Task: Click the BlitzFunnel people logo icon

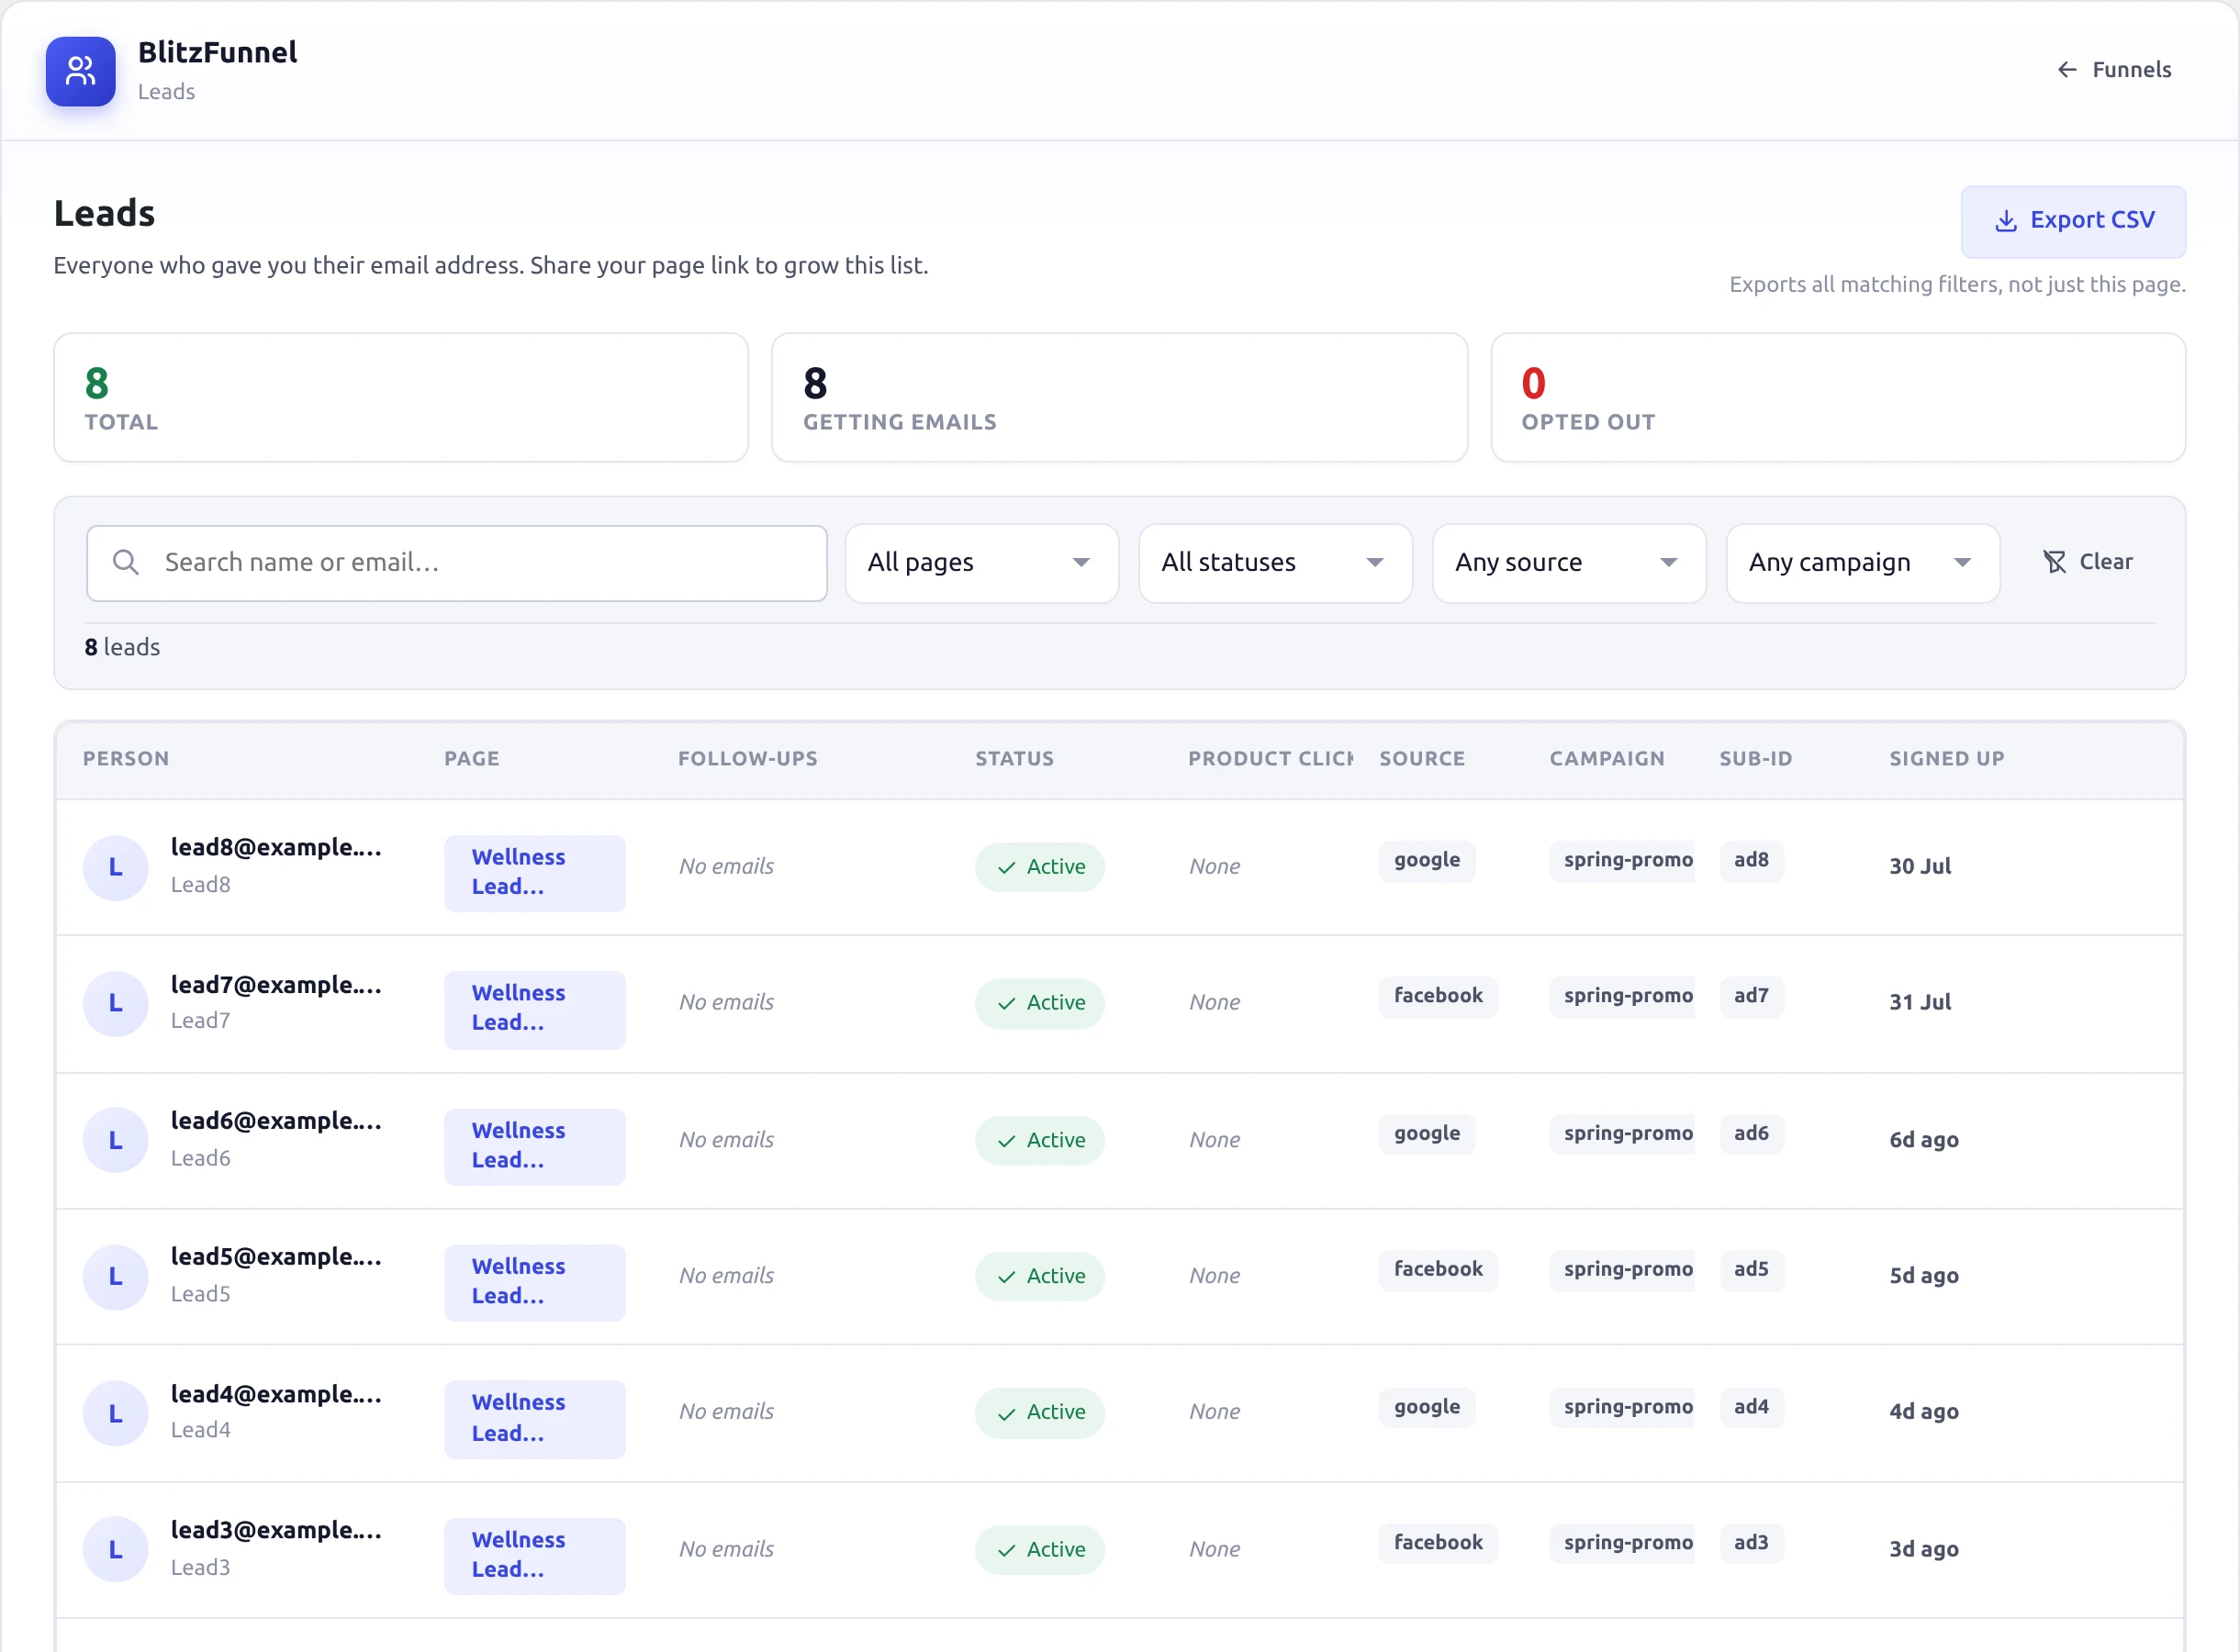Action: pos(80,71)
